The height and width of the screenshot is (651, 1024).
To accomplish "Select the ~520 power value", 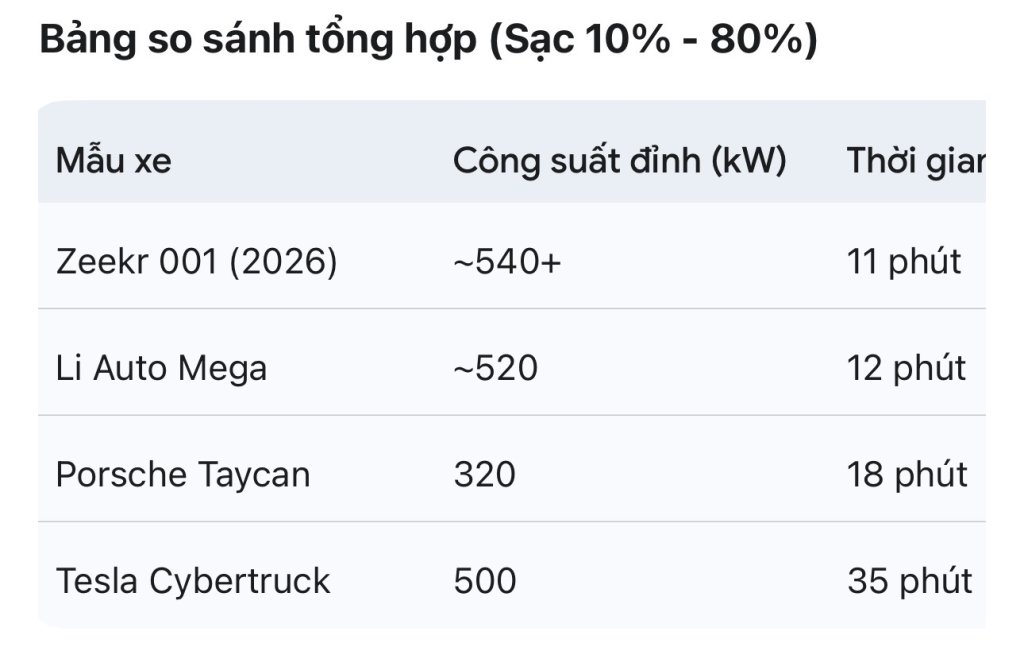I will pos(496,368).
